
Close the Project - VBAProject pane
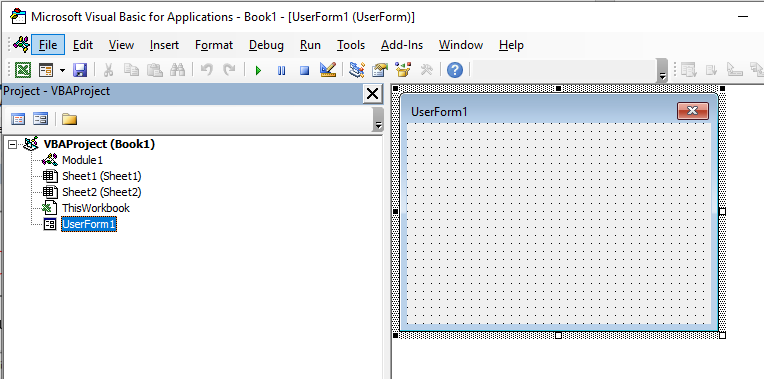(372, 94)
